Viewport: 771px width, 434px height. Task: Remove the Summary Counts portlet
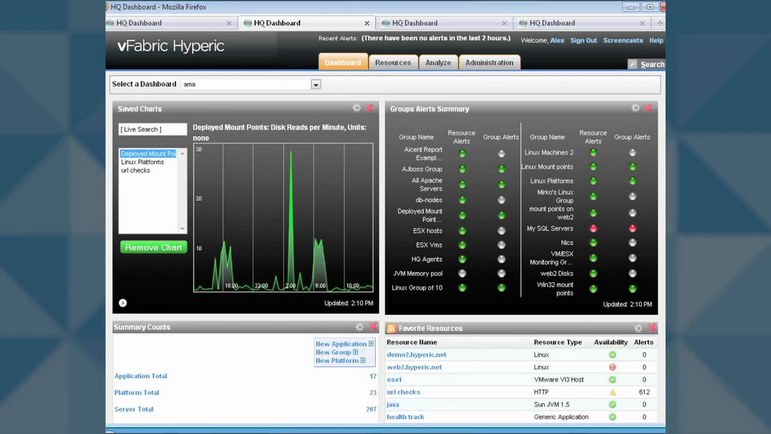click(x=373, y=326)
